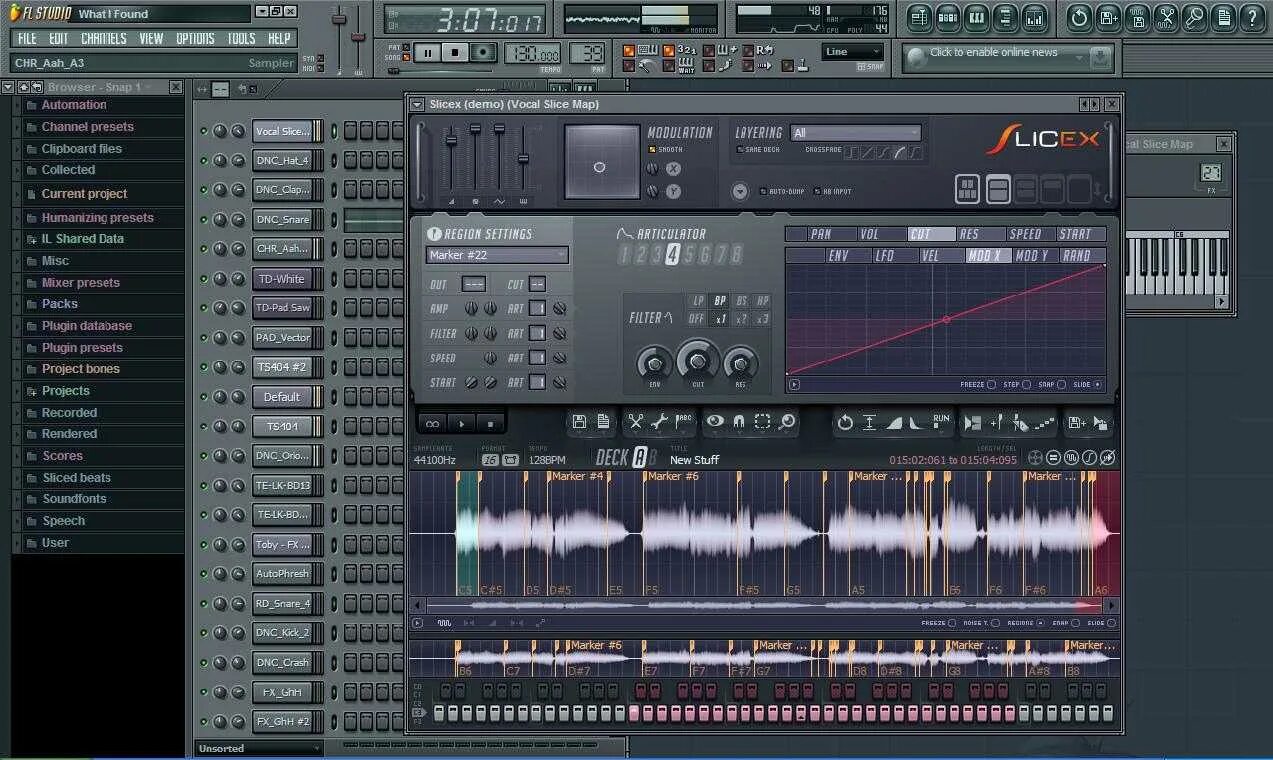The width and height of the screenshot is (1273, 760).
Task: Select the BP filter type button
Action: [720, 300]
